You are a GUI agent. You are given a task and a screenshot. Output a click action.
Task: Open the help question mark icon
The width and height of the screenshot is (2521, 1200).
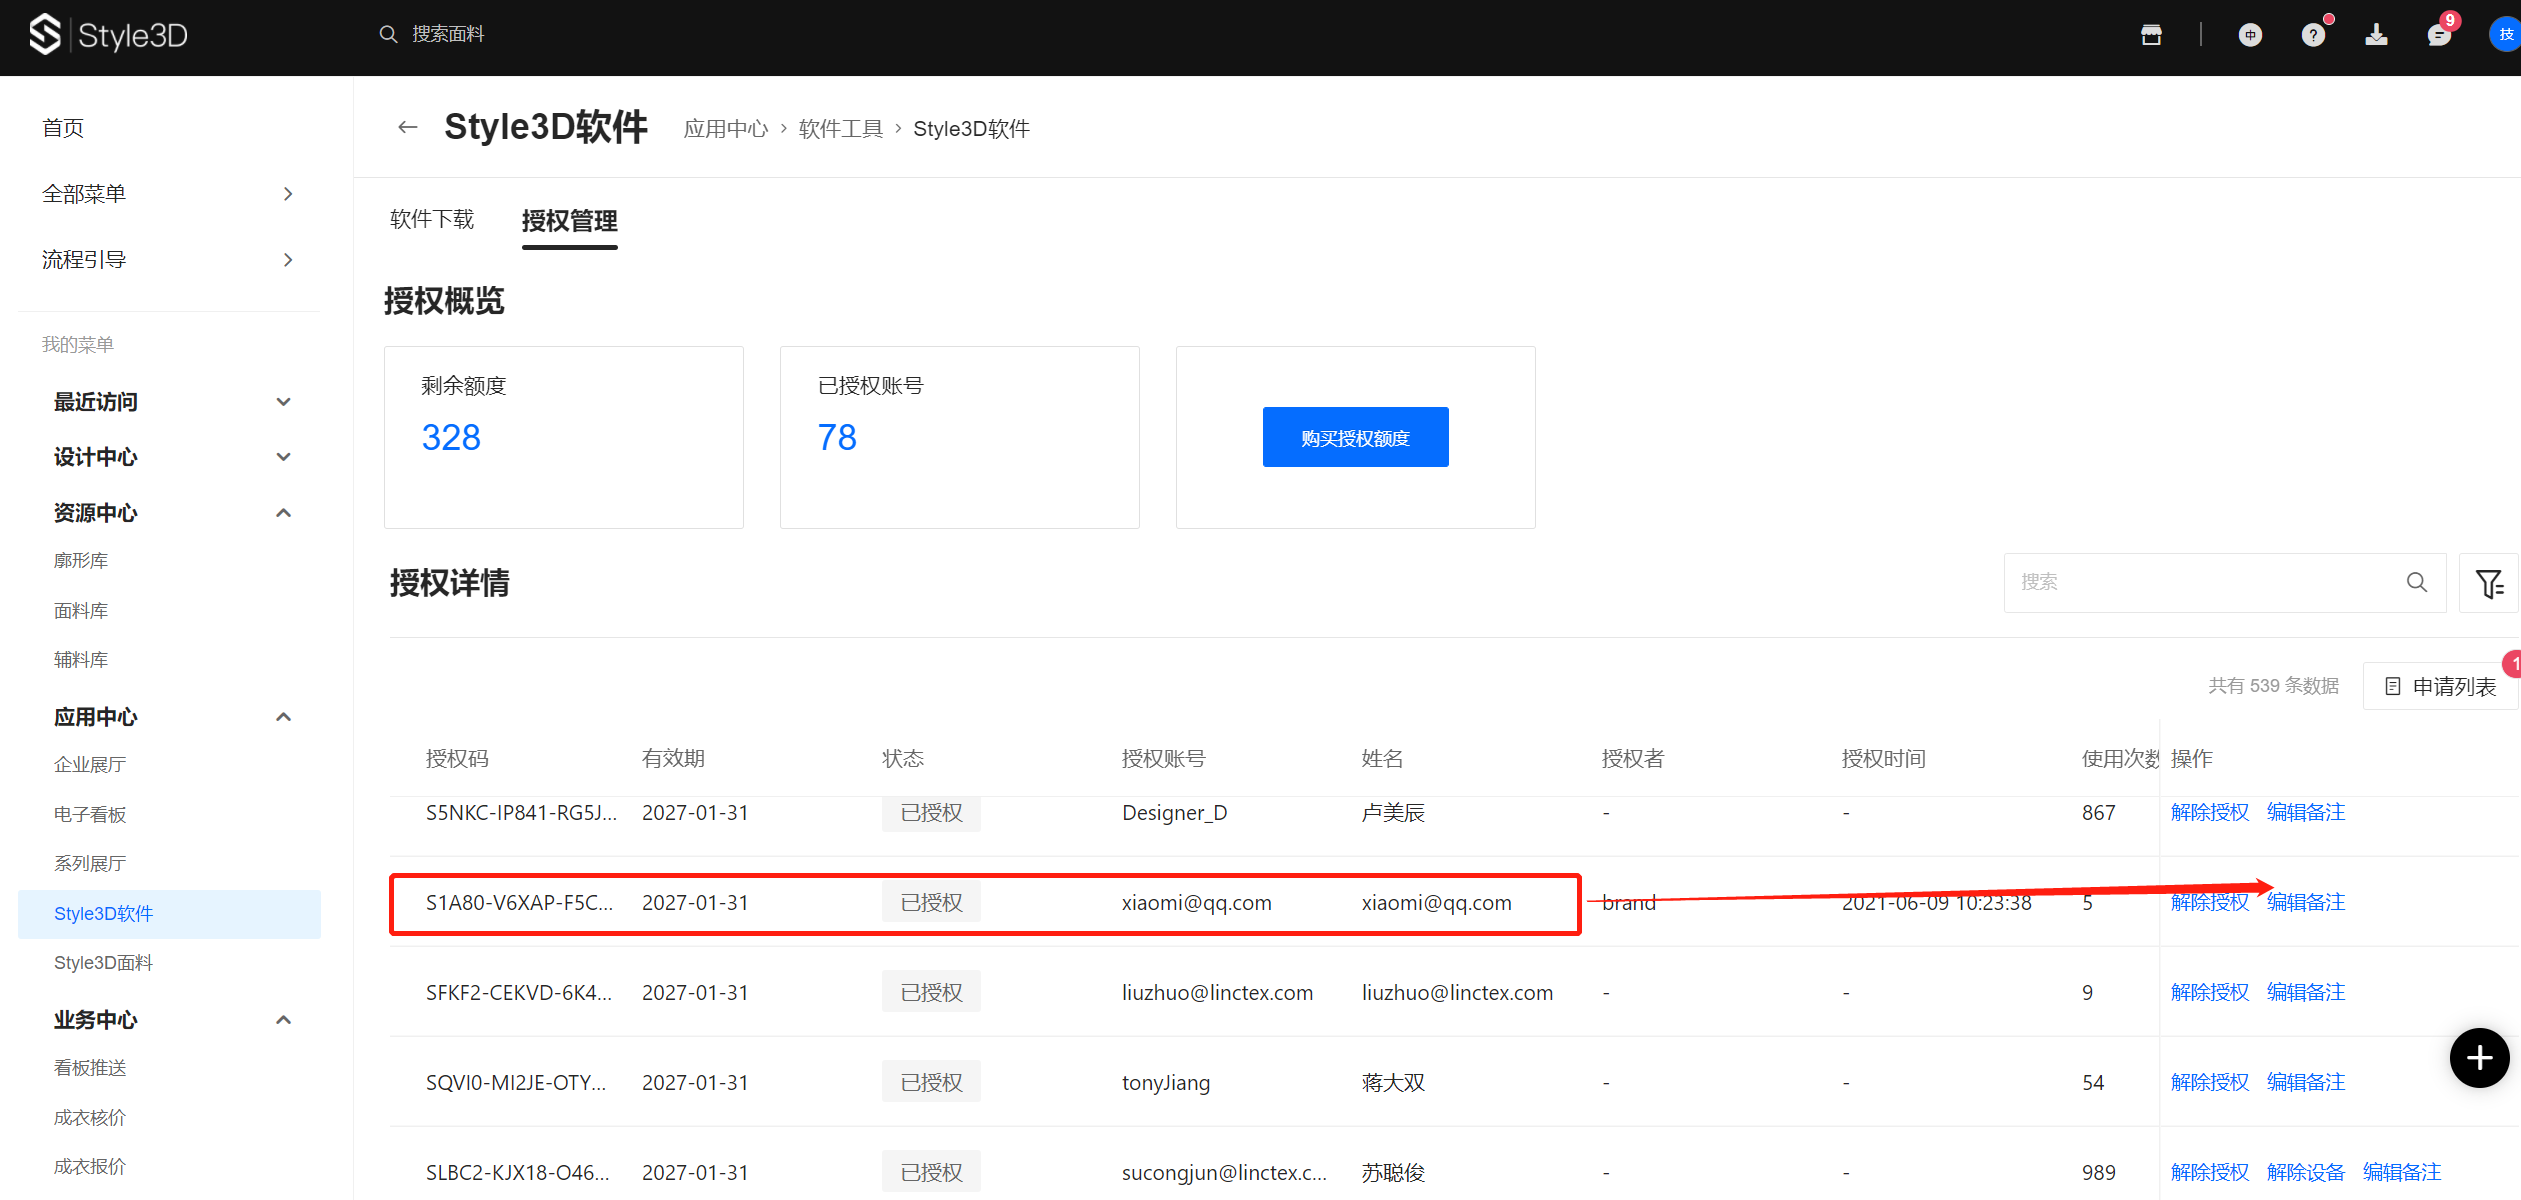coord(2313,35)
